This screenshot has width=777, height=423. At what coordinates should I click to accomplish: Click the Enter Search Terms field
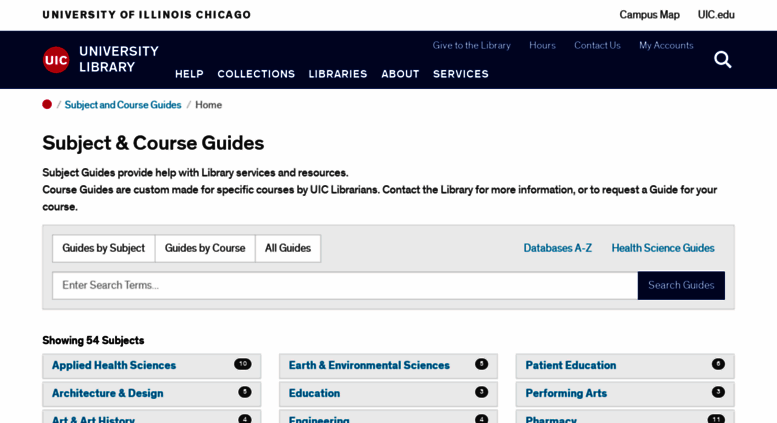click(345, 285)
